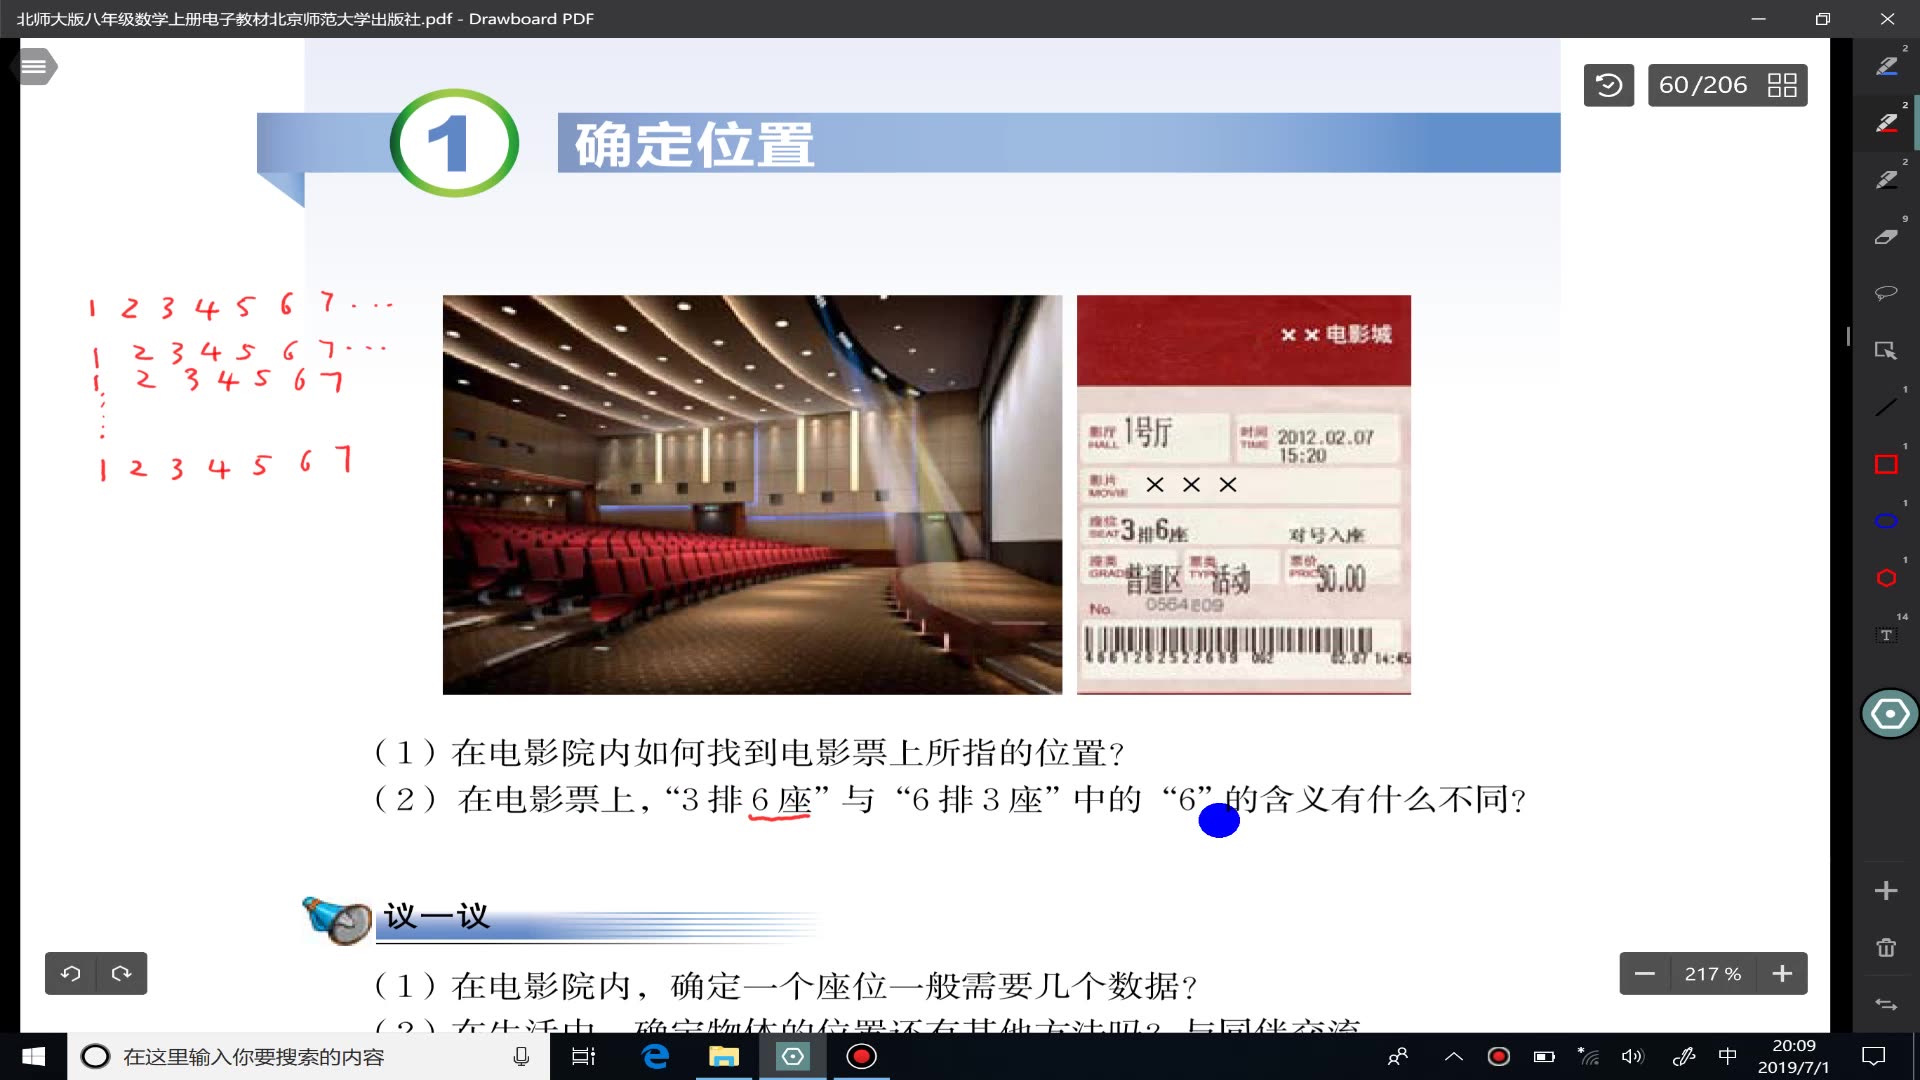Open the page grid overview
Image resolution: width=1920 pixels, height=1080 pixels.
(1784, 85)
